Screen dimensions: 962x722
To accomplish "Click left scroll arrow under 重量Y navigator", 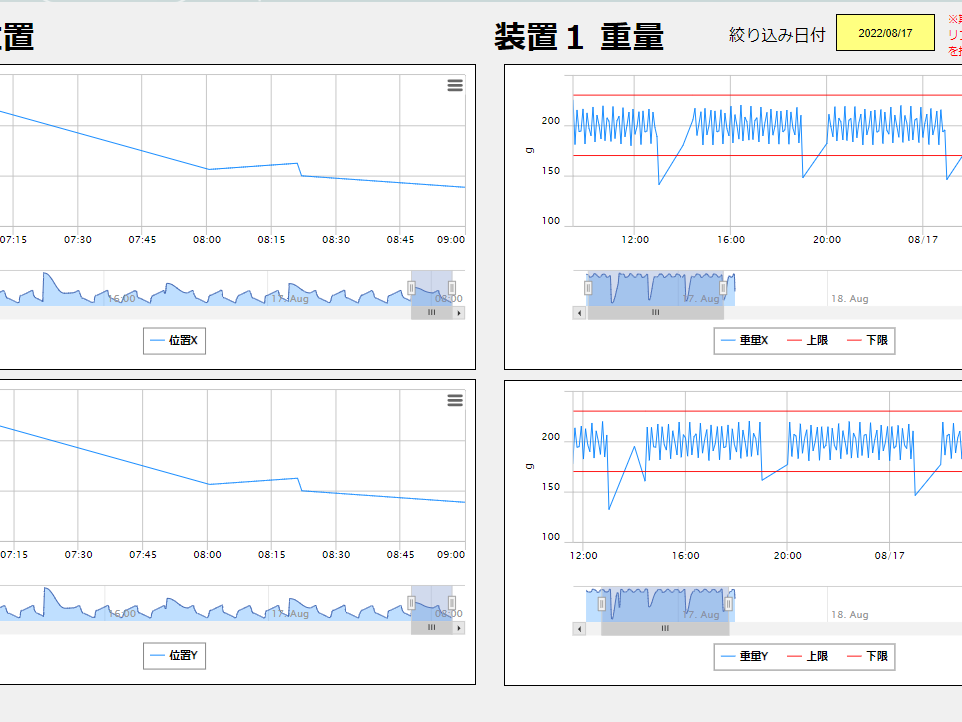I will (x=579, y=629).
